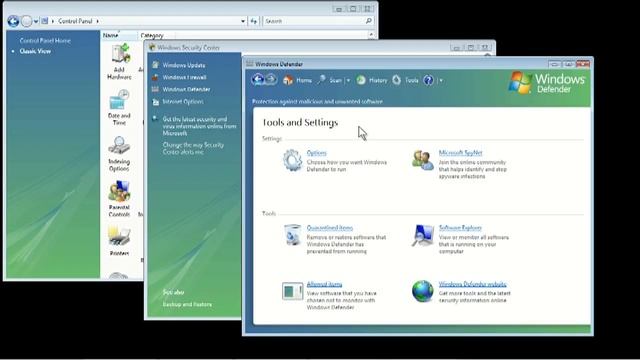Click Control Panel breadcrumb in address bar
This screenshot has width=640, height=360.
75,21
